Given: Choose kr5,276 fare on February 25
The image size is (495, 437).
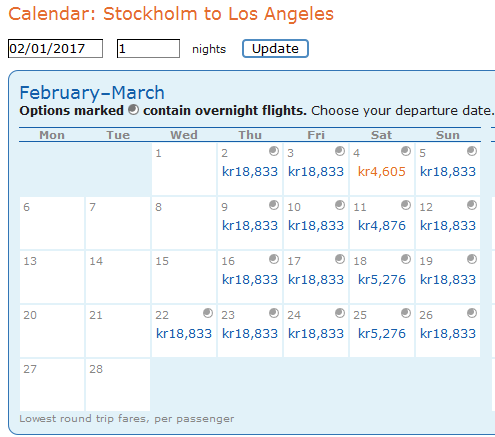Looking at the screenshot, I should click(x=382, y=334).
